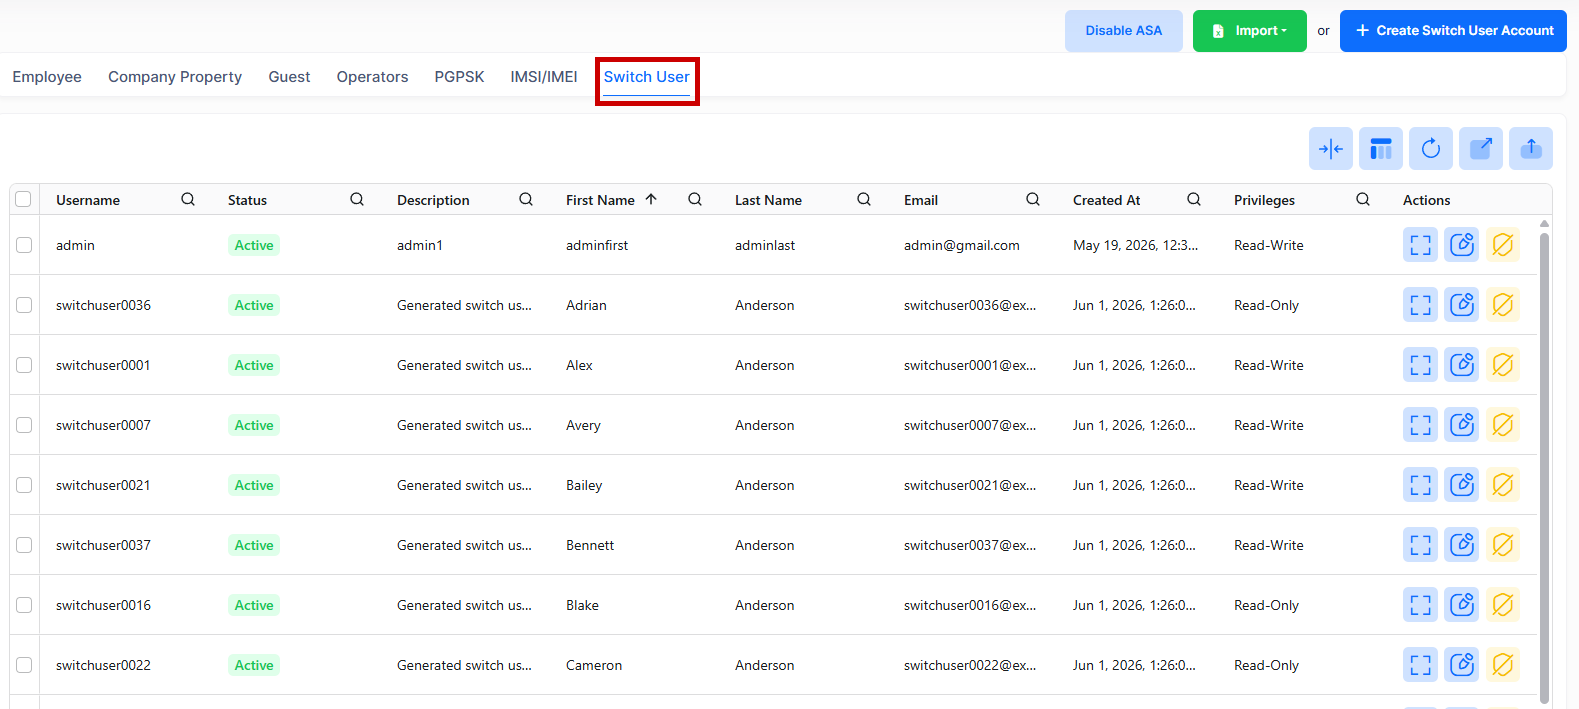Disable icon for switchuser0016 row
This screenshot has width=1579, height=709.
1503,605
